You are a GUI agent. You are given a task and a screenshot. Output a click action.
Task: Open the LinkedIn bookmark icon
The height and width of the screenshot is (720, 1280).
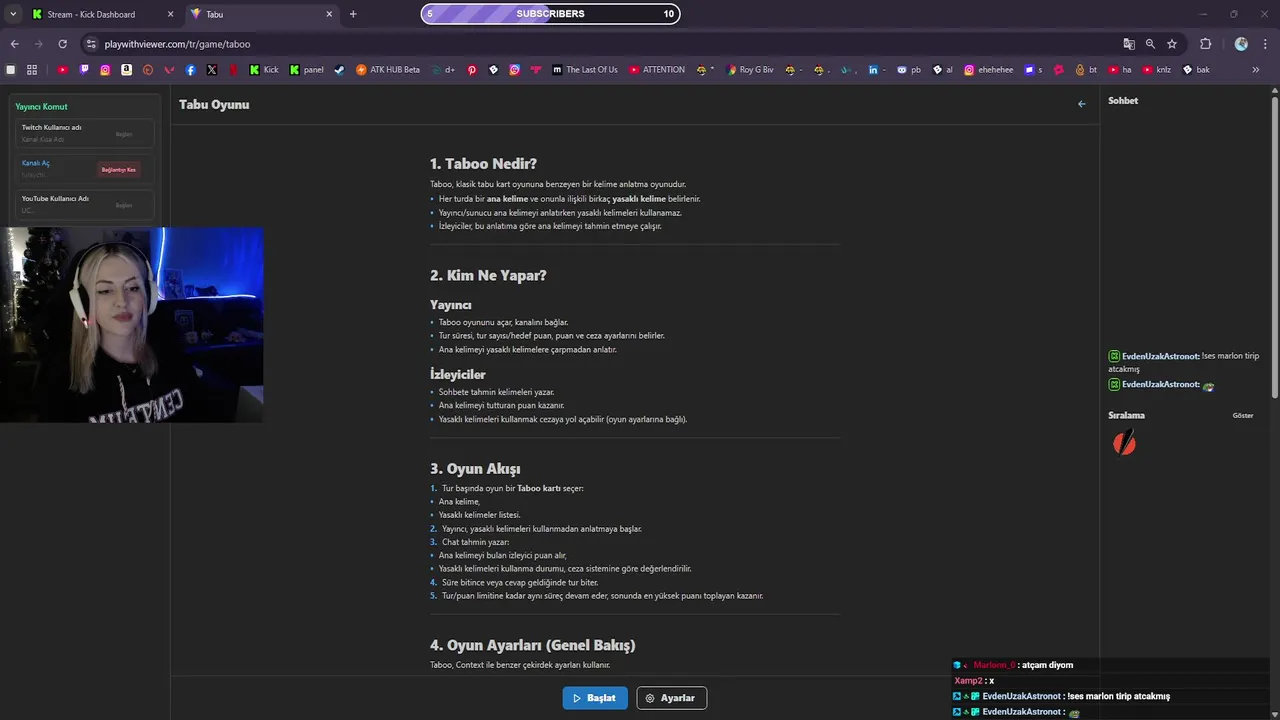(873, 70)
